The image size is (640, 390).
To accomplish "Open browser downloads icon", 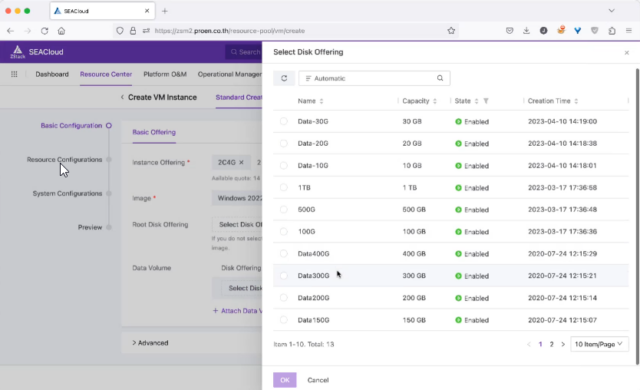I will 527,31.
